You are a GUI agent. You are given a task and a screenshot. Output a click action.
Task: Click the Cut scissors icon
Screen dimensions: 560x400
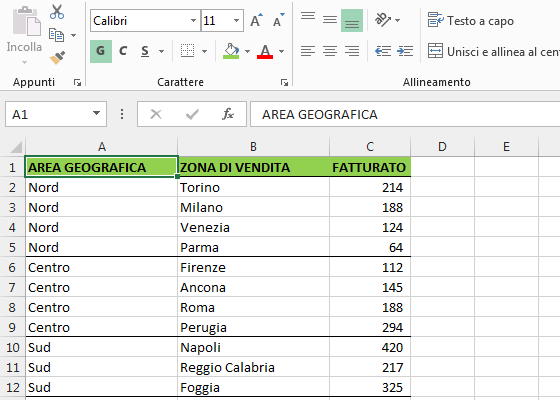tap(57, 11)
